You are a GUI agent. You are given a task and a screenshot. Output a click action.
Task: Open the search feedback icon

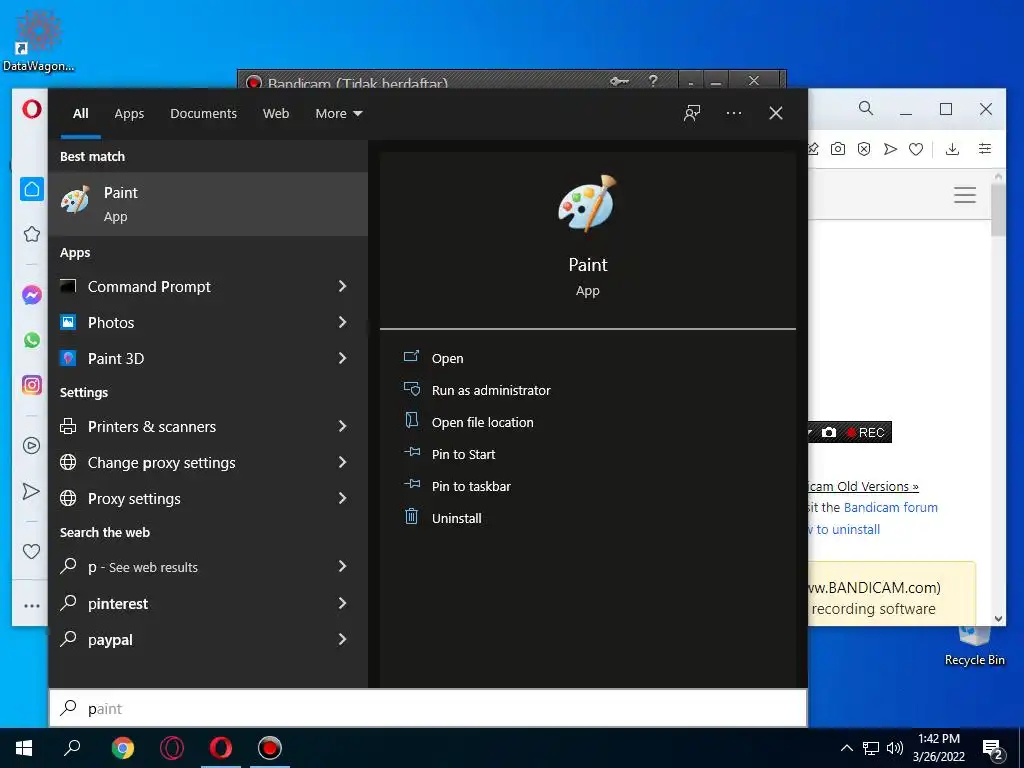pyautogui.click(x=692, y=113)
